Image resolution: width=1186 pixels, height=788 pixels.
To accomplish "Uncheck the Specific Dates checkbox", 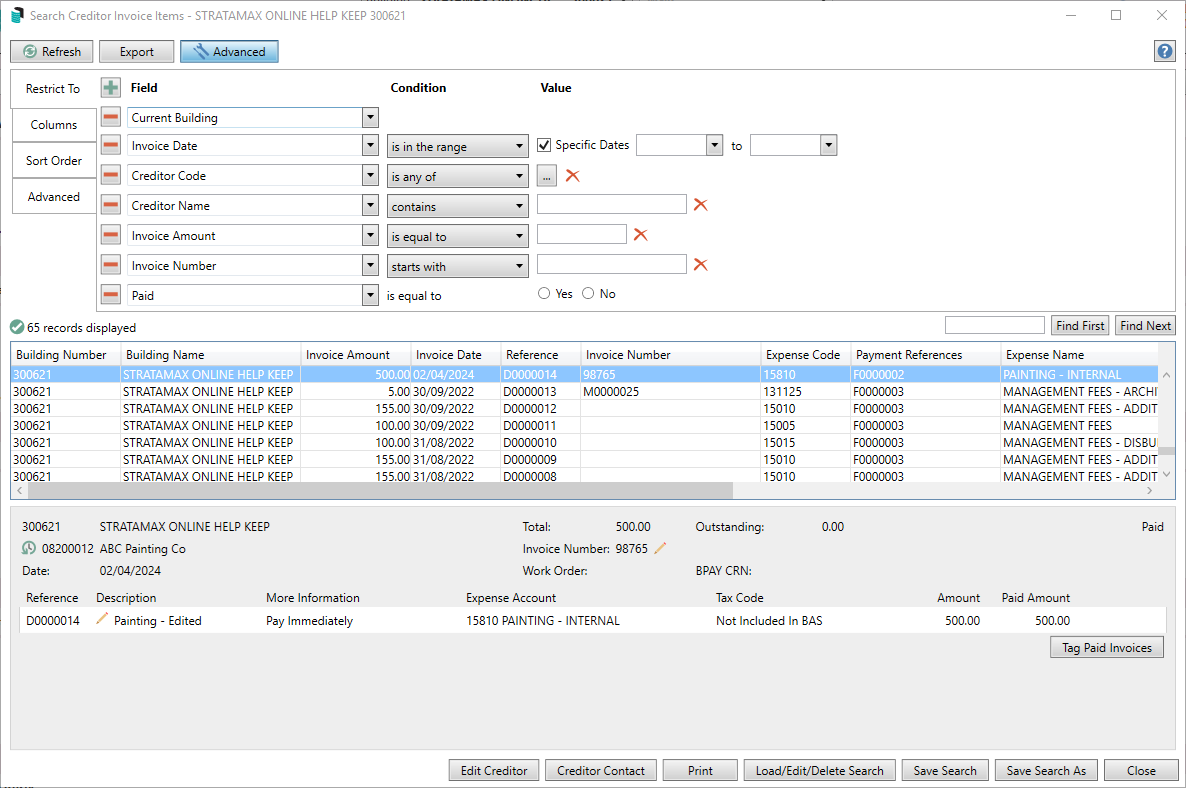I will click(x=545, y=145).
